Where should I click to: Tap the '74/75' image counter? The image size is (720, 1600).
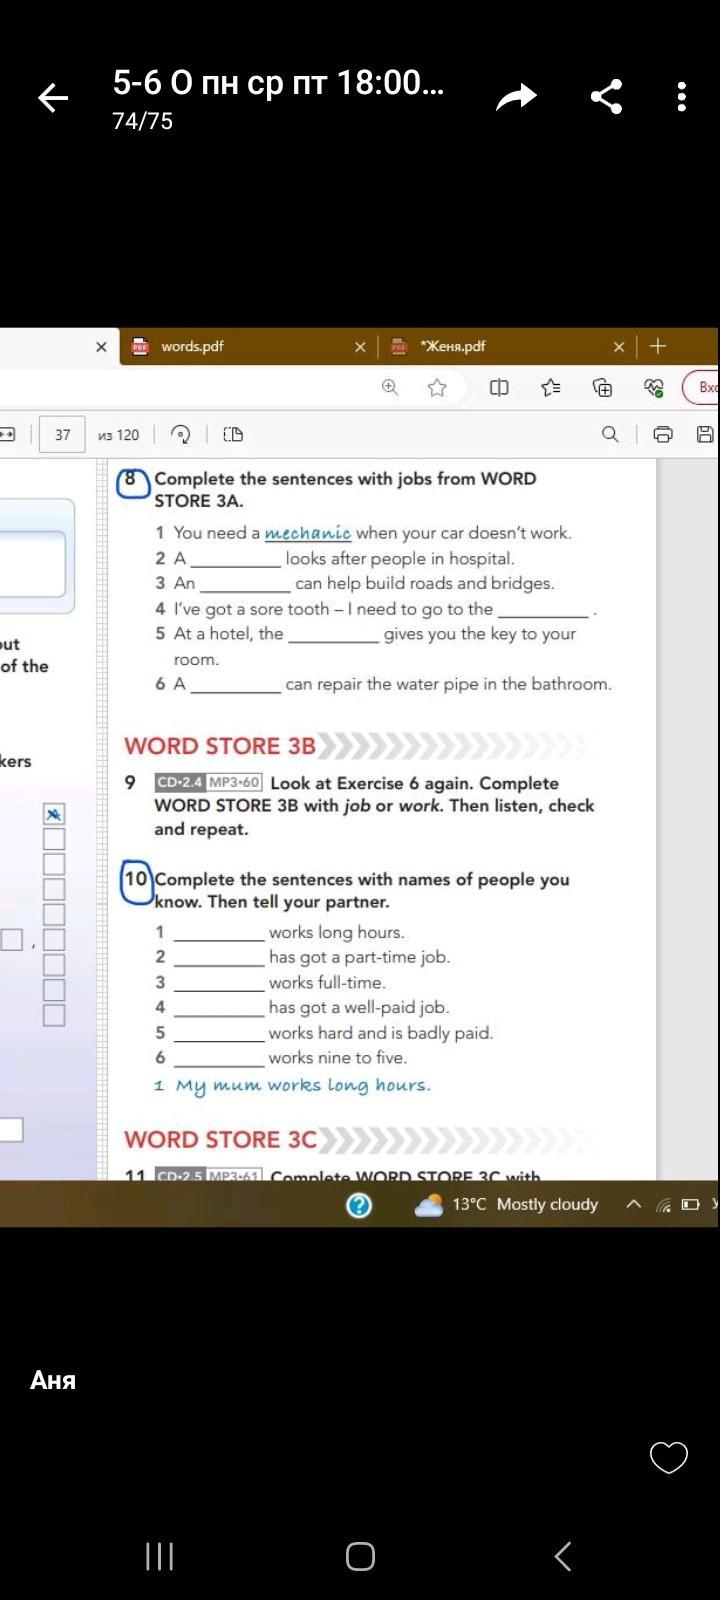coord(143,121)
